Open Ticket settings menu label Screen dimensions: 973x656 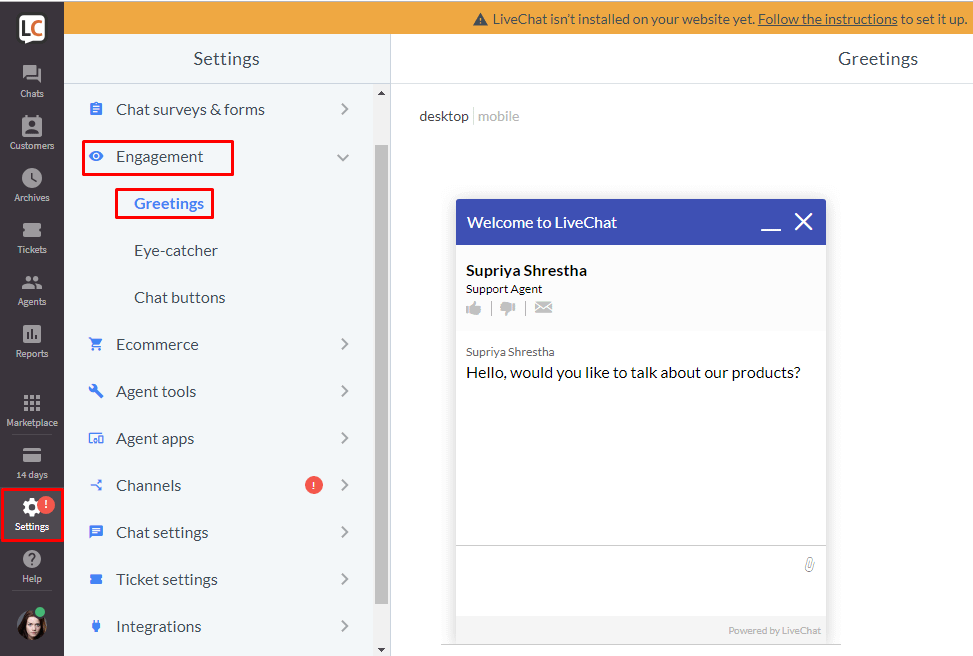tap(167, 580)
